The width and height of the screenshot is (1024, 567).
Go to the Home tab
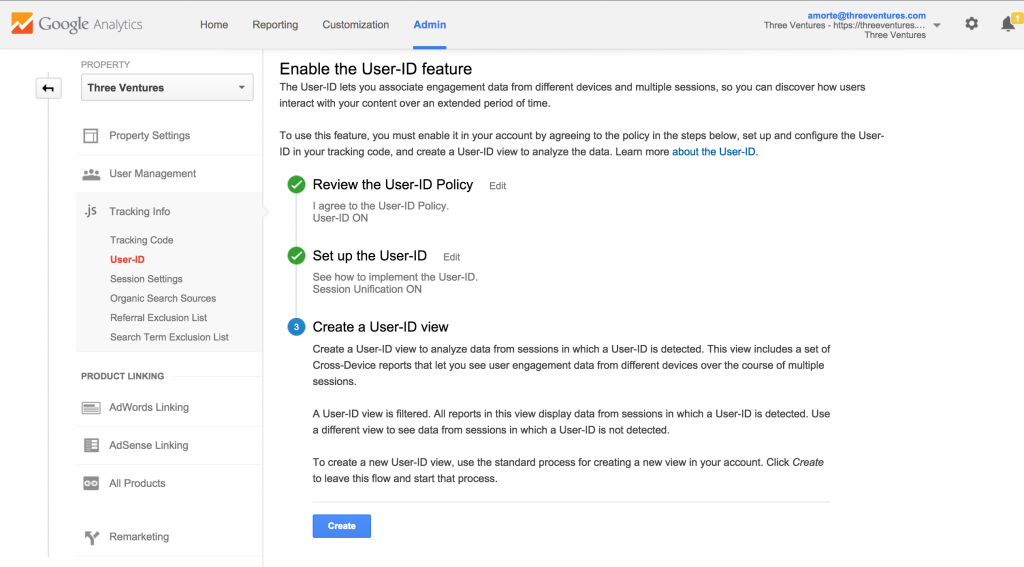coord(214,25)
